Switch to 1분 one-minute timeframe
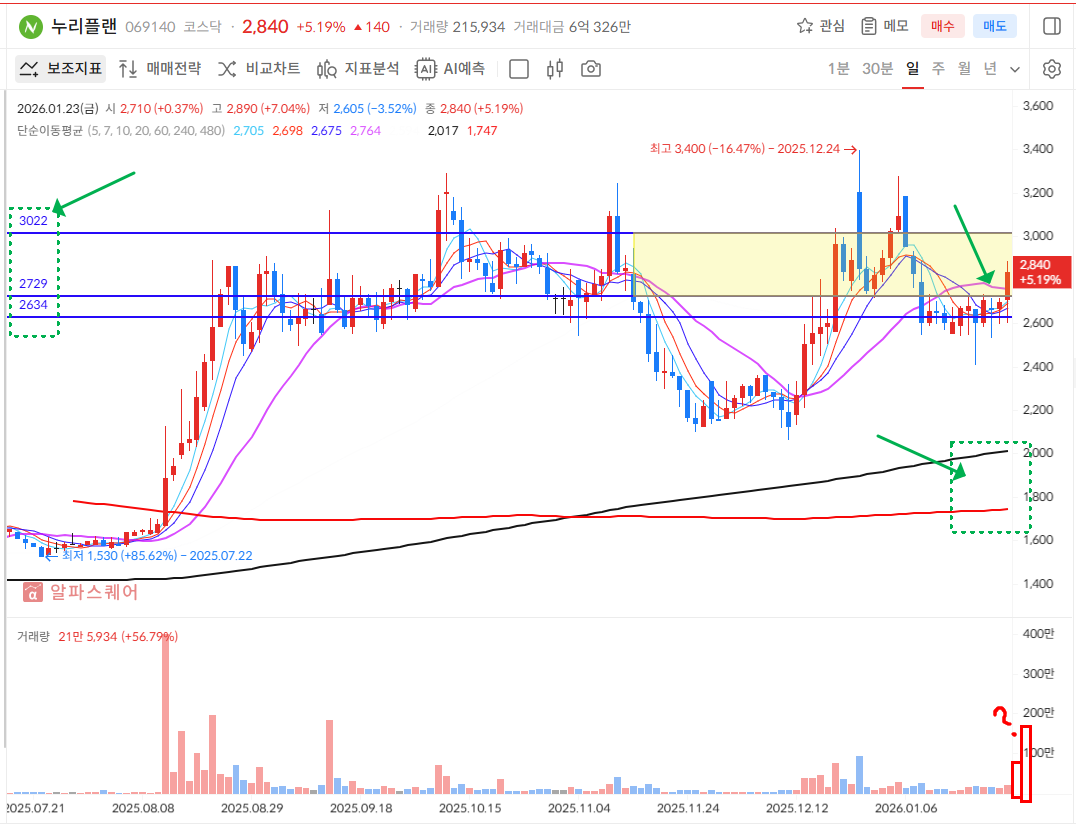This screenshot has height=824, width=1076. (x=838, y=69)
